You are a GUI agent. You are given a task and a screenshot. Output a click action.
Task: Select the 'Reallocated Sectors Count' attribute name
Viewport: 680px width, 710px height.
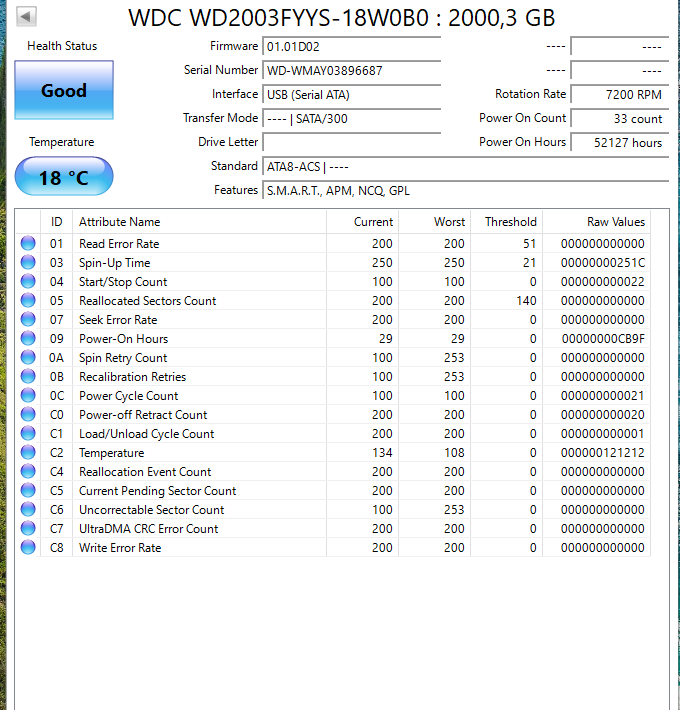coord(148,301)
